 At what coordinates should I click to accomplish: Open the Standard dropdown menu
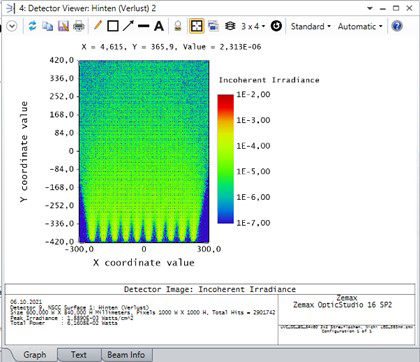pos(311,26)
